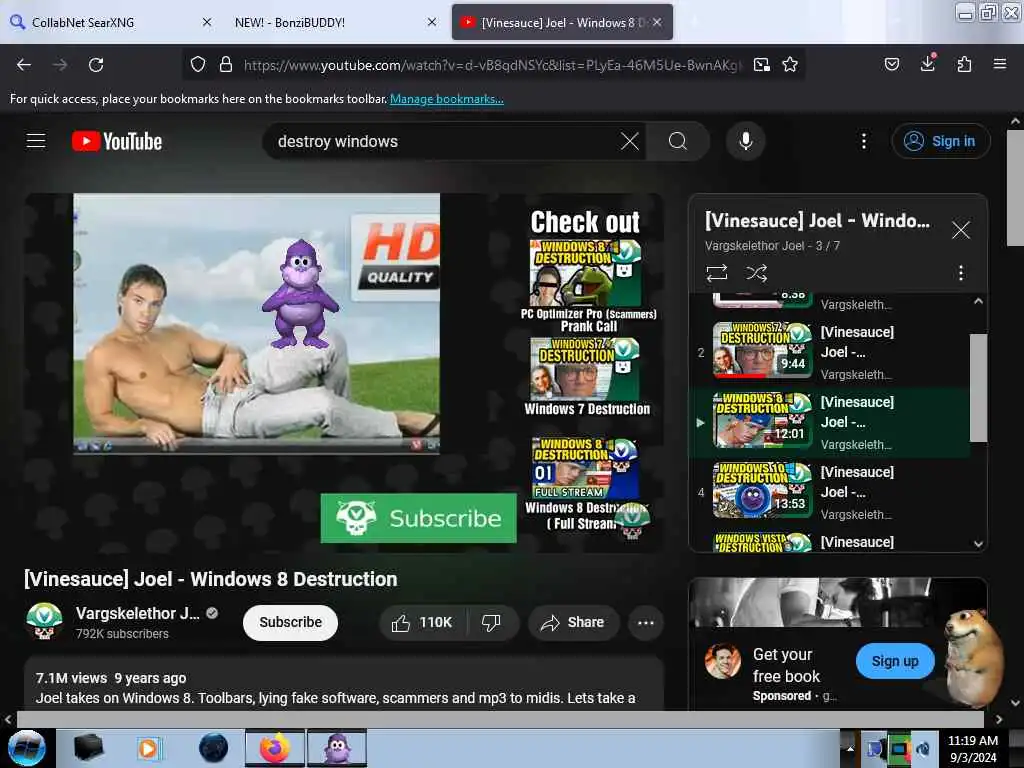Go to the YouTube home logo
This screenshot has width=1024, height=768.
point(117,141)
